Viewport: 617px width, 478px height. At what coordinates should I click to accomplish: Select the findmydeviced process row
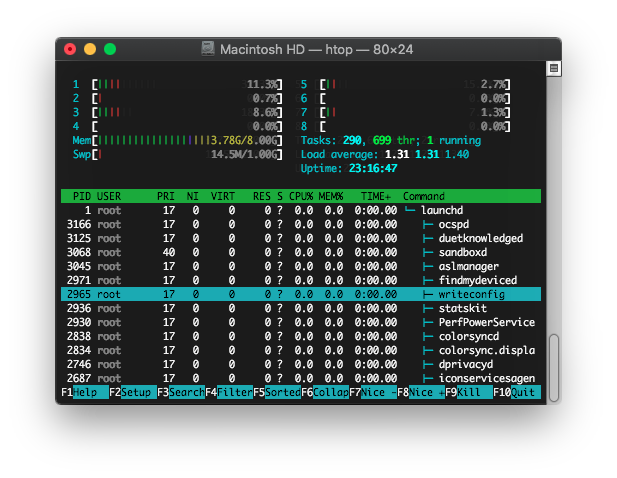coord(301,281)
